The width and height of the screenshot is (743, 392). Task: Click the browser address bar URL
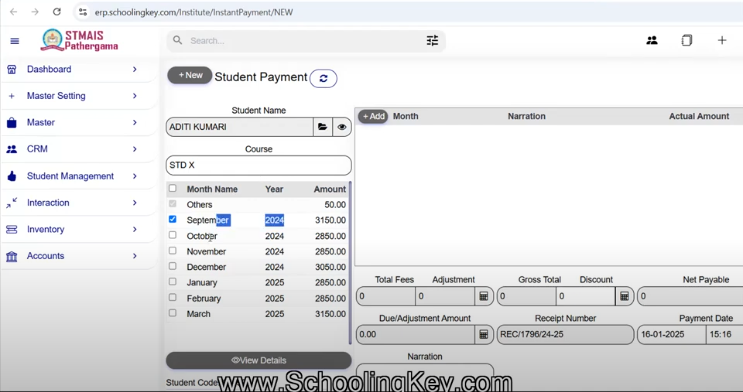coord(194,12)
